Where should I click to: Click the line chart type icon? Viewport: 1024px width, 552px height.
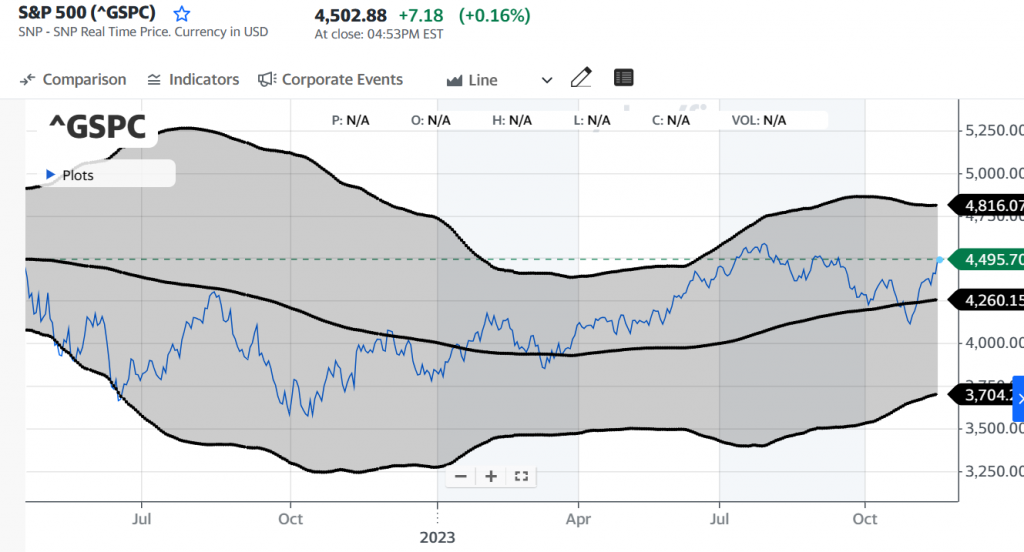(455, 80)
